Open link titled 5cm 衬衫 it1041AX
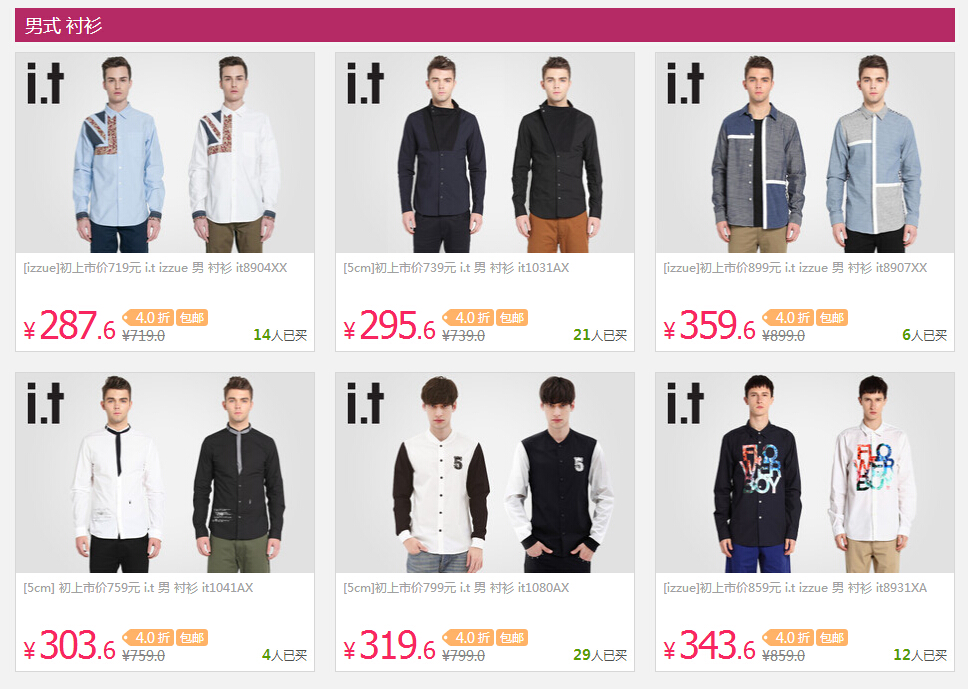968x689 pixels. [138, 588]
